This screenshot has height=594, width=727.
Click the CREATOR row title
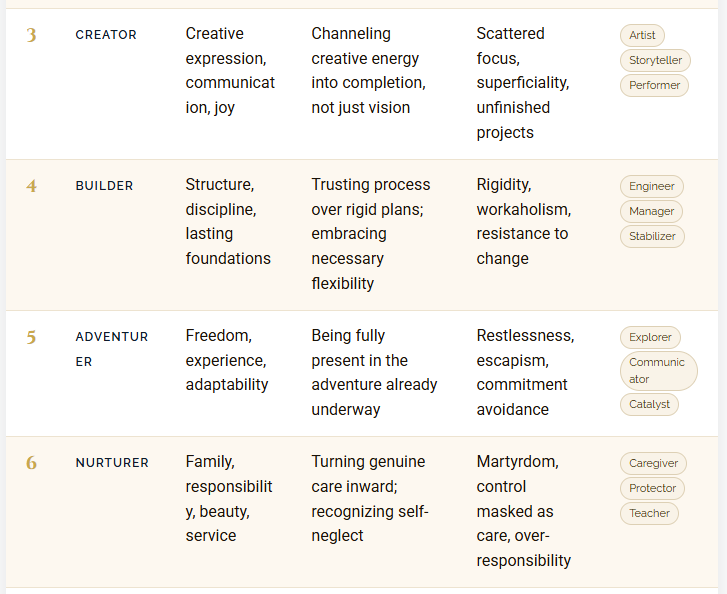tap(106, 35)
